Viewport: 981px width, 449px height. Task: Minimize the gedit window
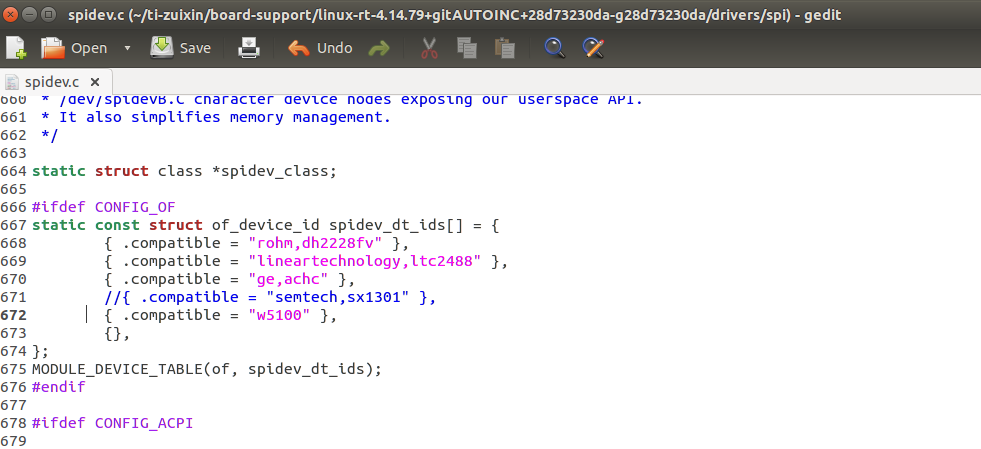click(30, 13)
